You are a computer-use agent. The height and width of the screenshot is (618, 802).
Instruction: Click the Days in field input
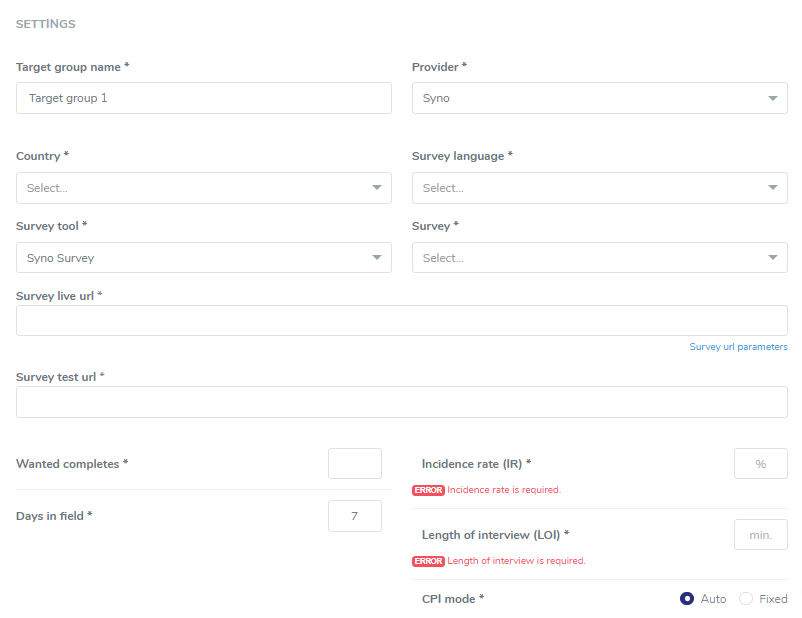pos(355,516)
